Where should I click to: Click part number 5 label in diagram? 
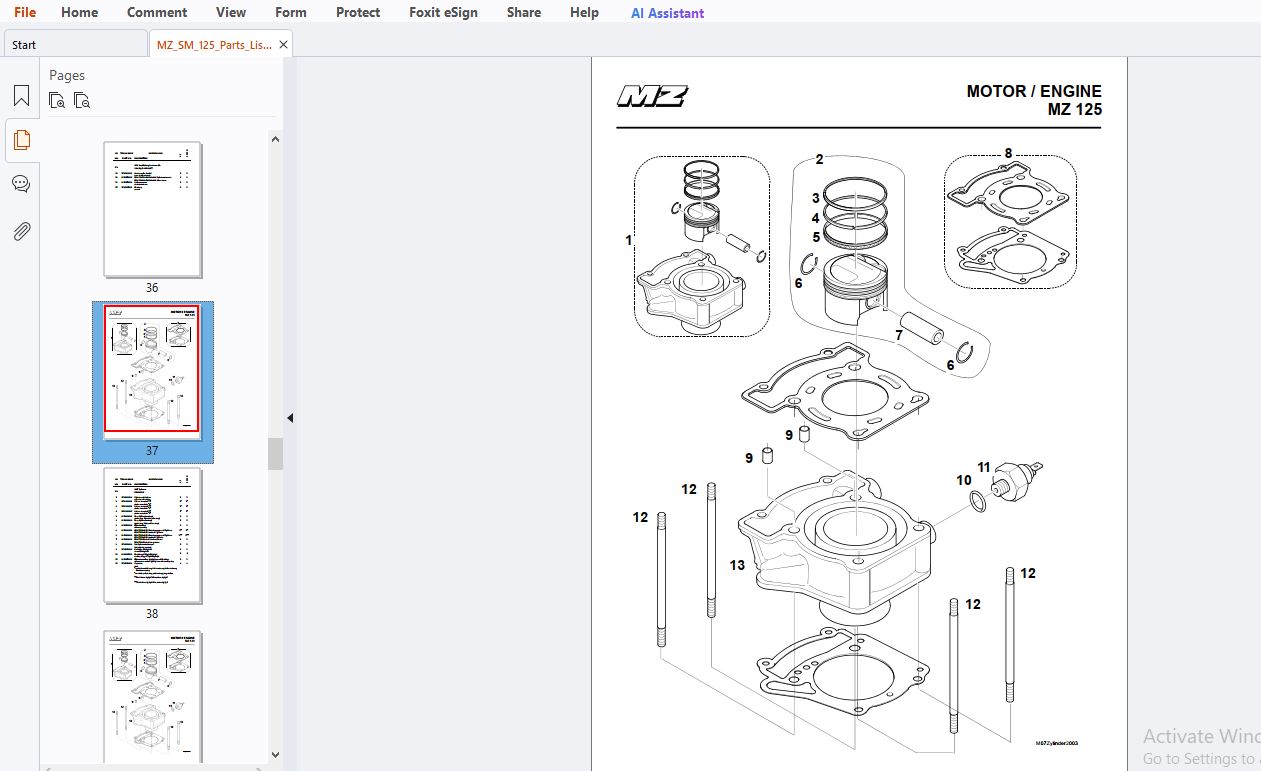coord(816,237)
